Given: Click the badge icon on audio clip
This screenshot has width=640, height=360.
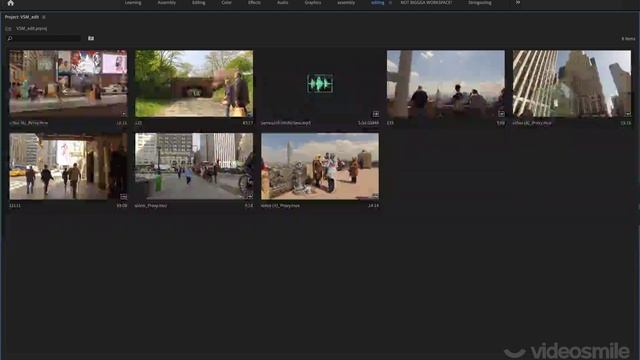Looking at the screenshot, I should 376,114.
